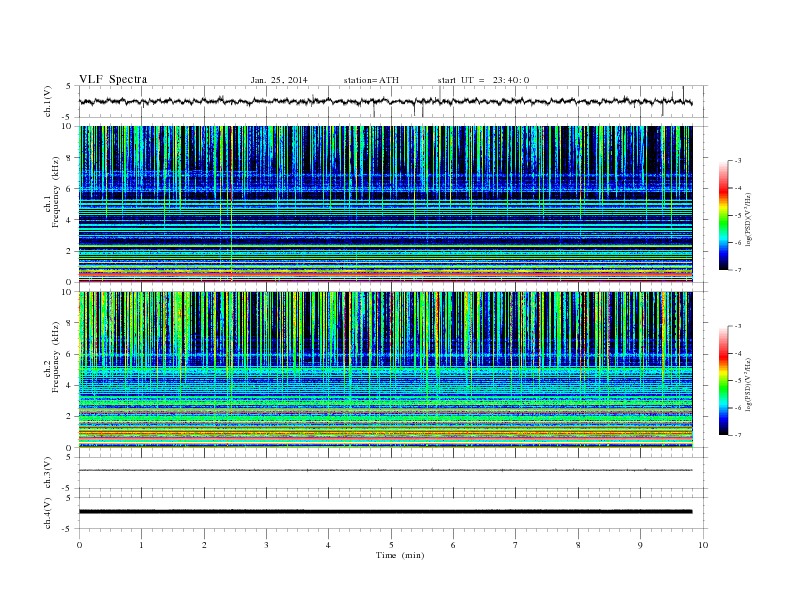Click the time axis tick label '8'
This screenshot has width=792, height=612.
(578, 545)
